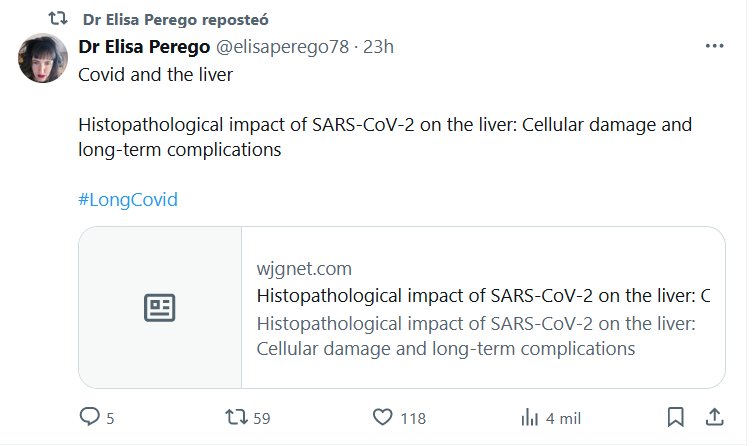
Task: Click the "Dr Elisa Perego reposteó" label
Action: 176,19
